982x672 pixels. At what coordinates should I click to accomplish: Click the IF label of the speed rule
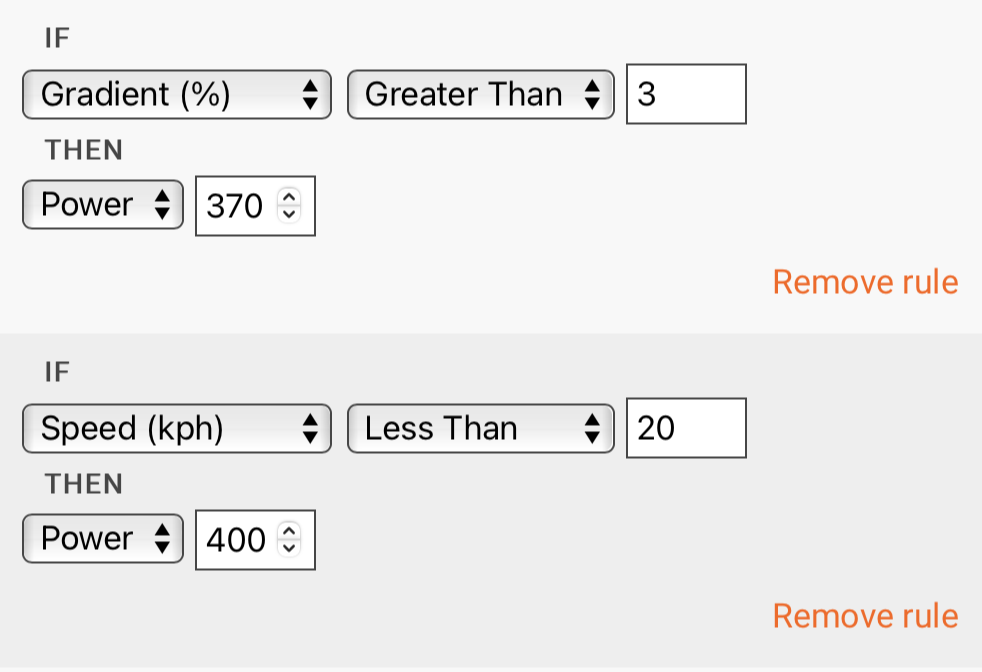tap(58, 373)
